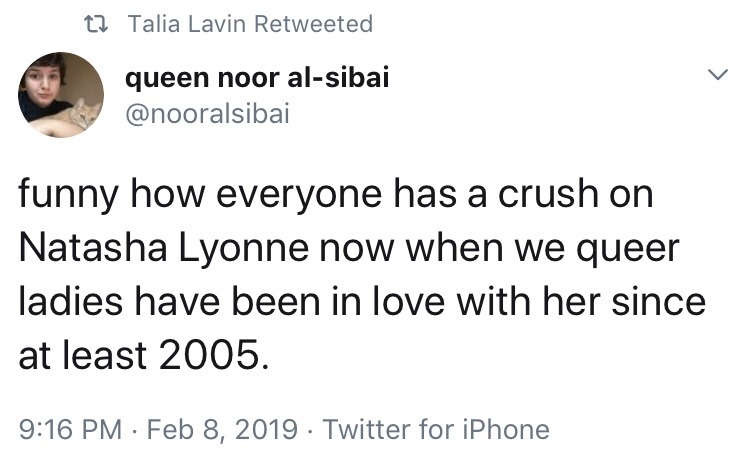Open queen noor al-sibai's profile photo

click(60, 95)
